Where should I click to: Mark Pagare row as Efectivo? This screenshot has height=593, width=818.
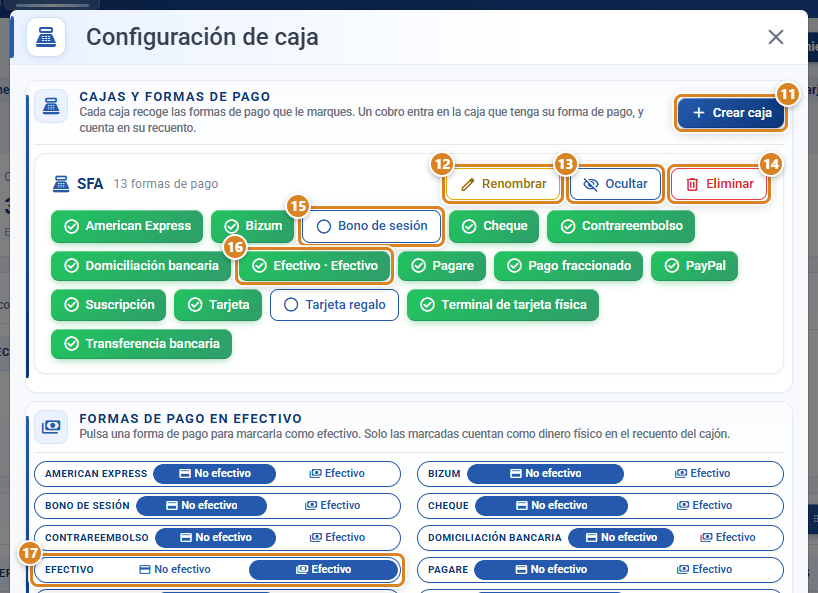(704, 570)
